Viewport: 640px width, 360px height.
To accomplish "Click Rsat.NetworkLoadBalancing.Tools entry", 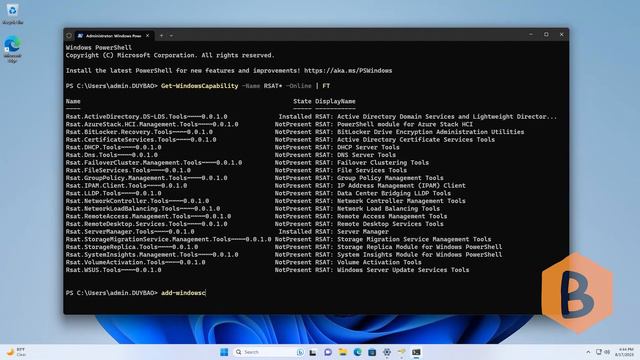I will (143, 209).
